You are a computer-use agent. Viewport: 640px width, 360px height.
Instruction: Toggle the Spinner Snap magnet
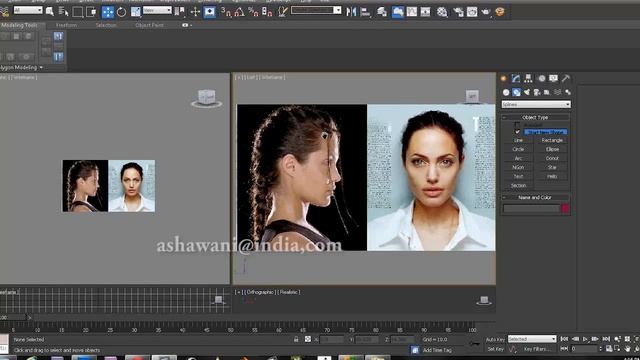pos(267,12)
